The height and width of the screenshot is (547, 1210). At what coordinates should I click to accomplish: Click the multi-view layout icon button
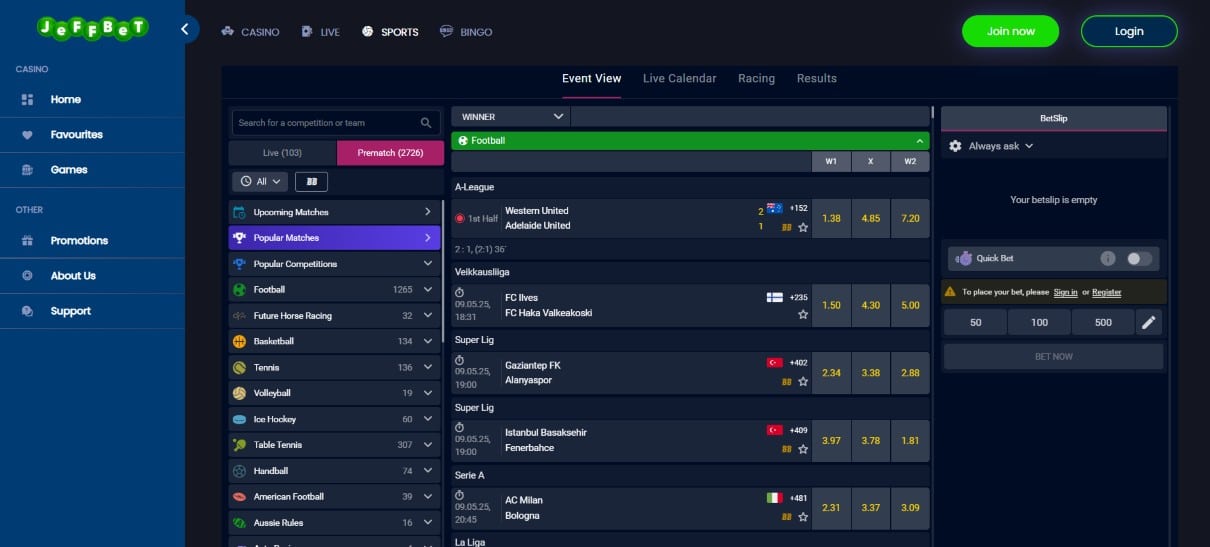coord(312,182)
